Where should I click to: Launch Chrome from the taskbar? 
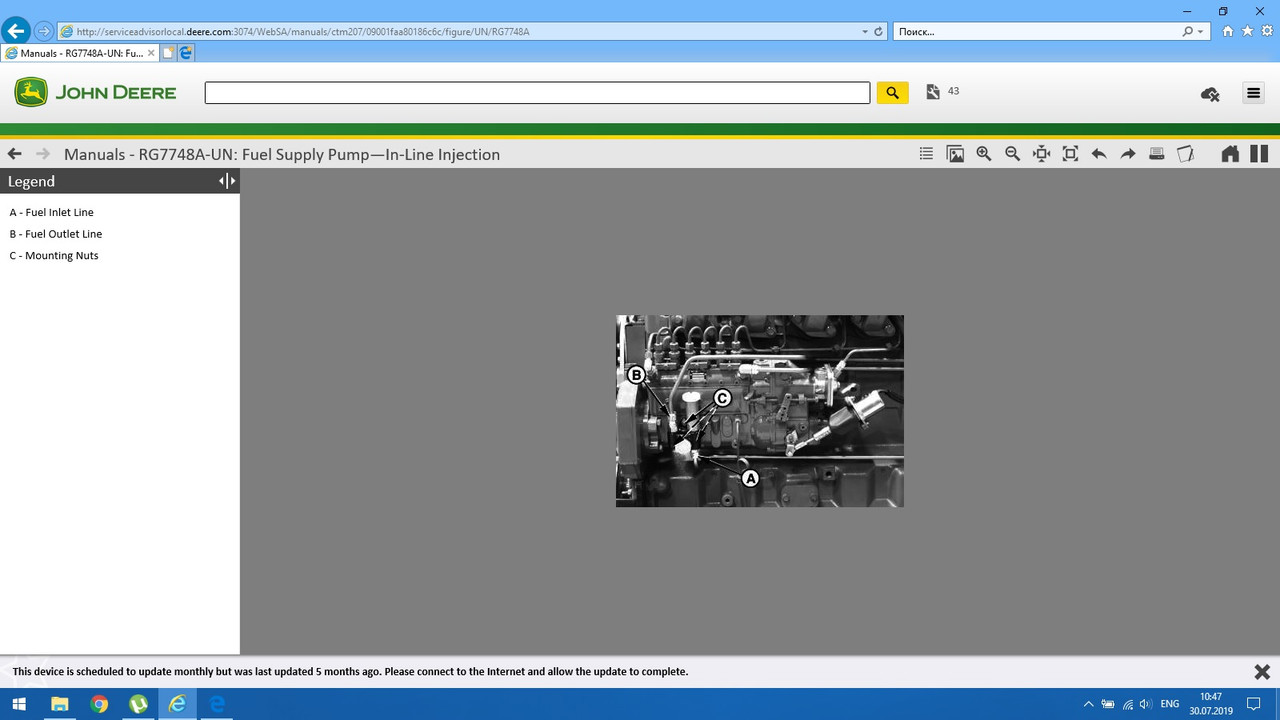click(99, 704)
